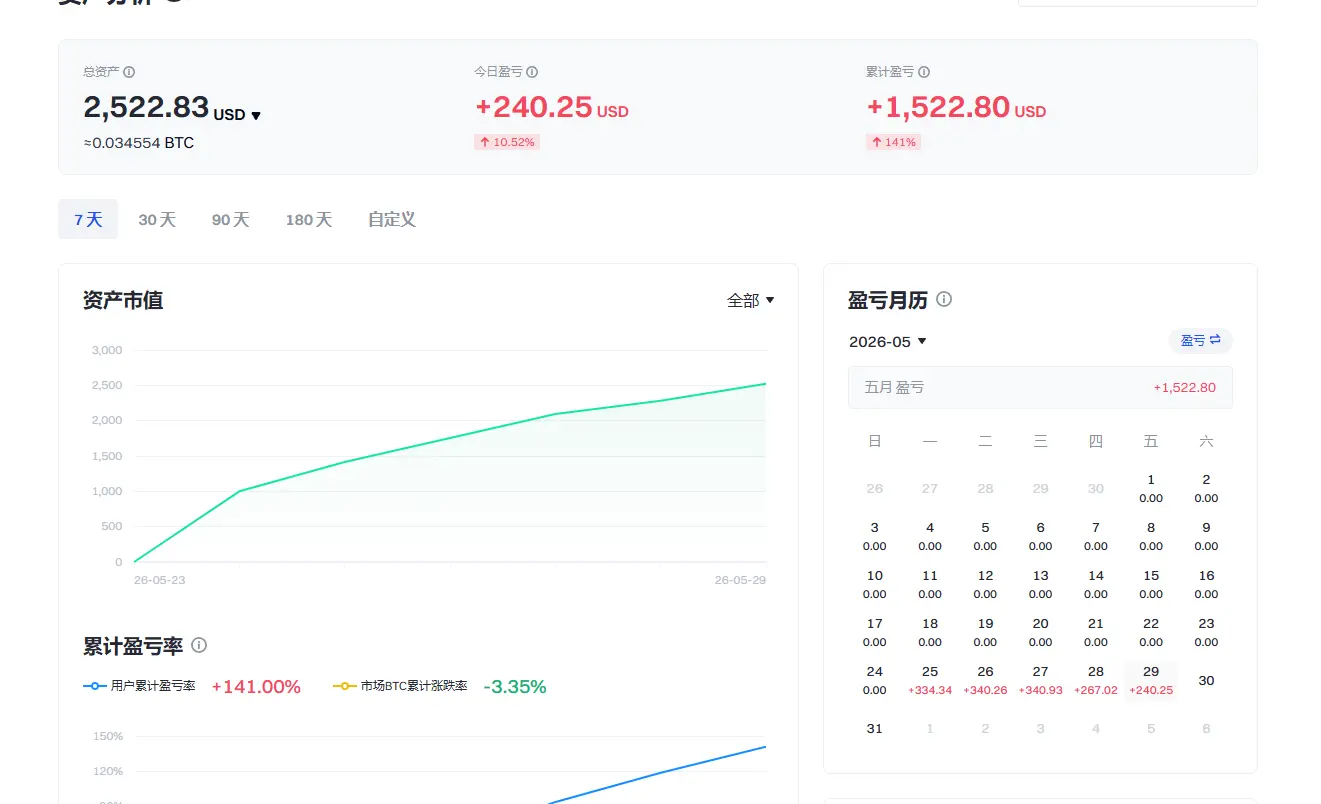Viewport: 1321px width, 804px height.
Task: Select May 30 in the calendar
Action: click(1206, 680)
